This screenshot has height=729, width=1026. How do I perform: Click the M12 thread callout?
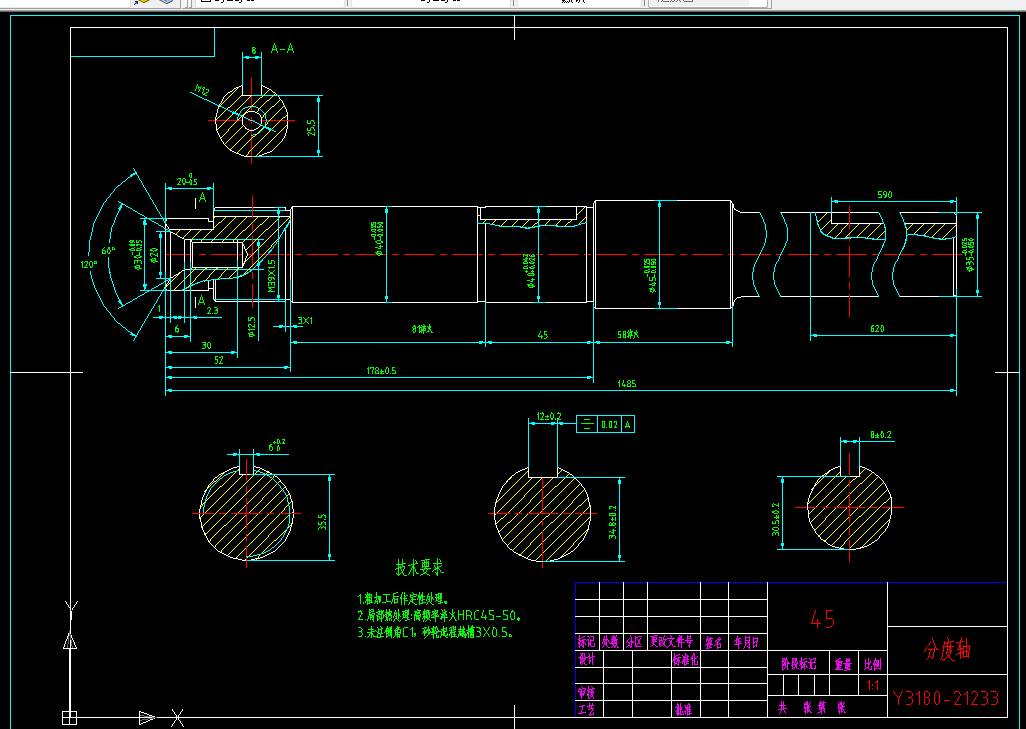coord(203,90)
